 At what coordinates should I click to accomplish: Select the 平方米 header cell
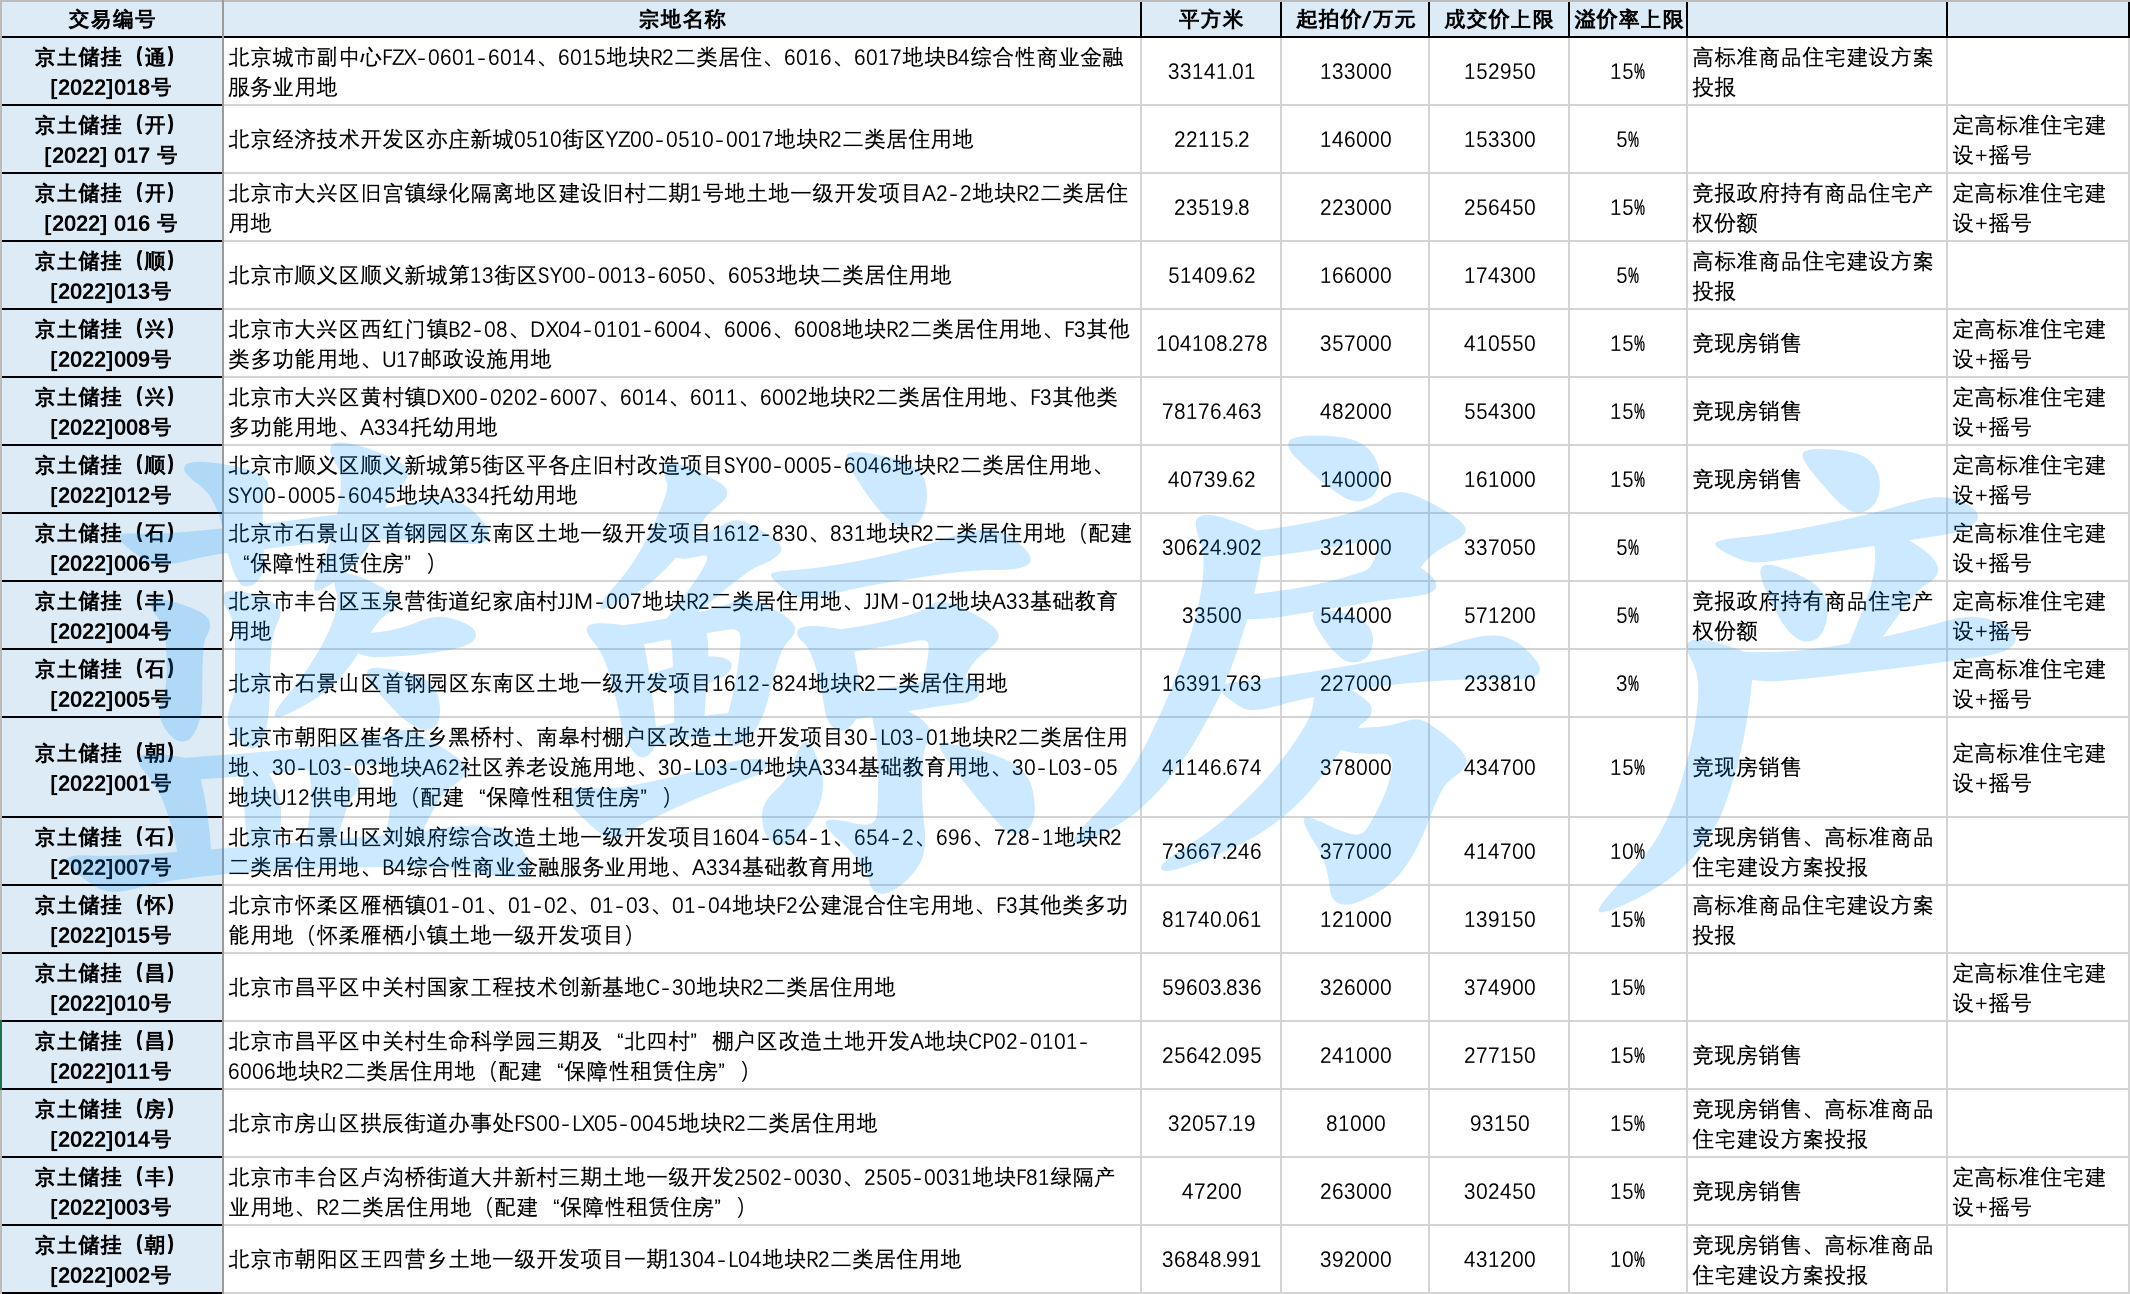click(x=1210, y=19)
